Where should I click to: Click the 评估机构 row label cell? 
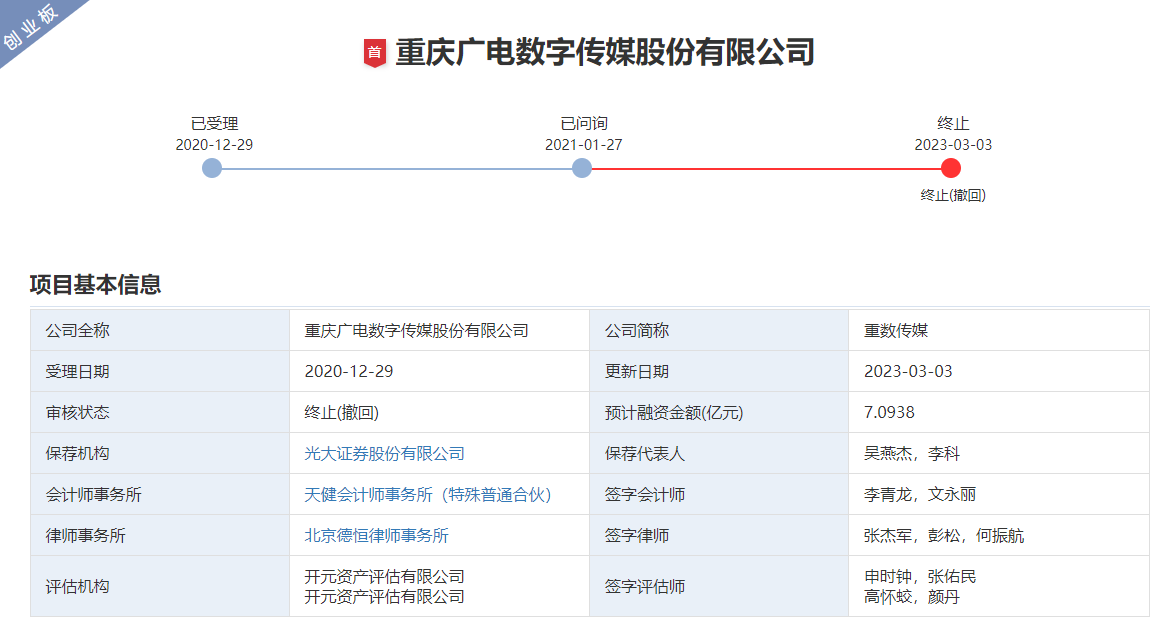(77, 587)
